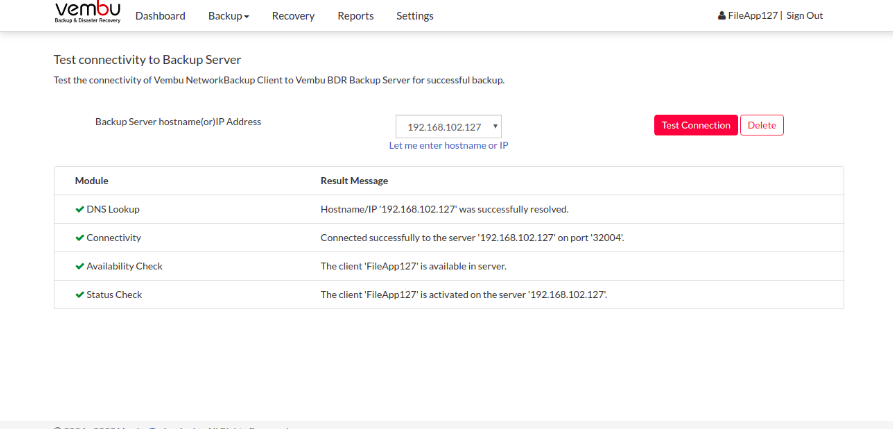Go to the Recovery page

coord(293,16)
